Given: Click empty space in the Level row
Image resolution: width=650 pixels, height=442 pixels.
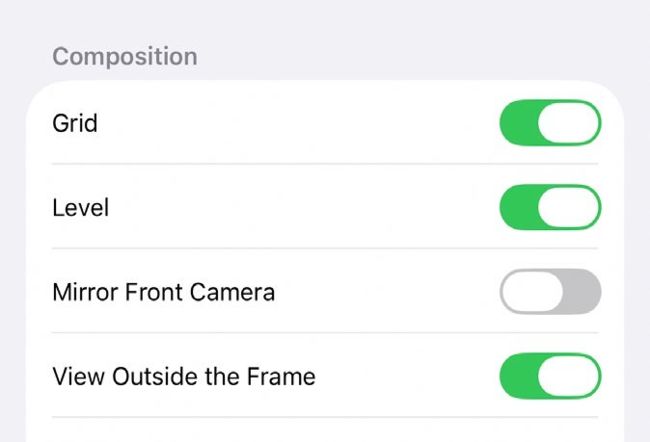Looking at the screenshot, I should coord(300,208).
